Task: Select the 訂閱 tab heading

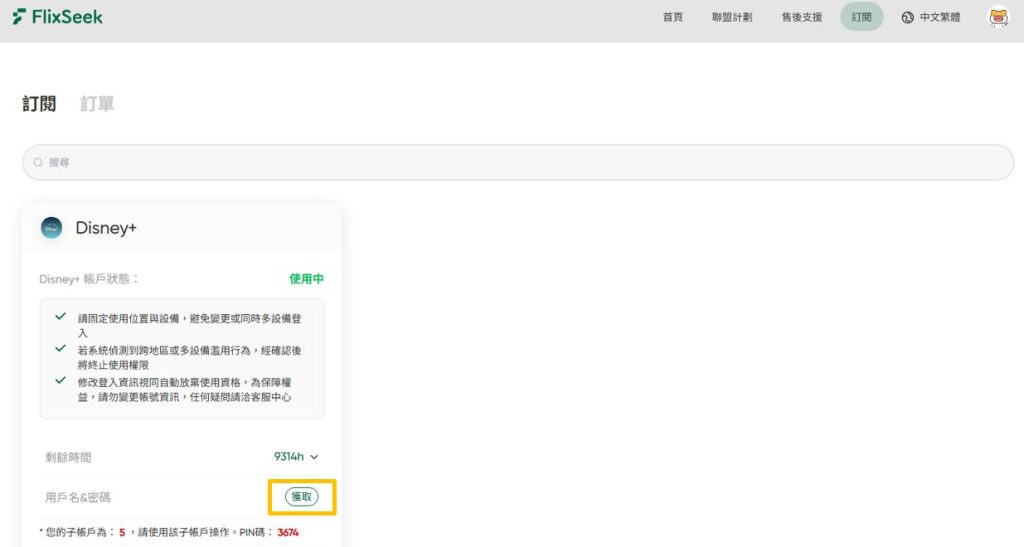Action: (x=39, y=103)
